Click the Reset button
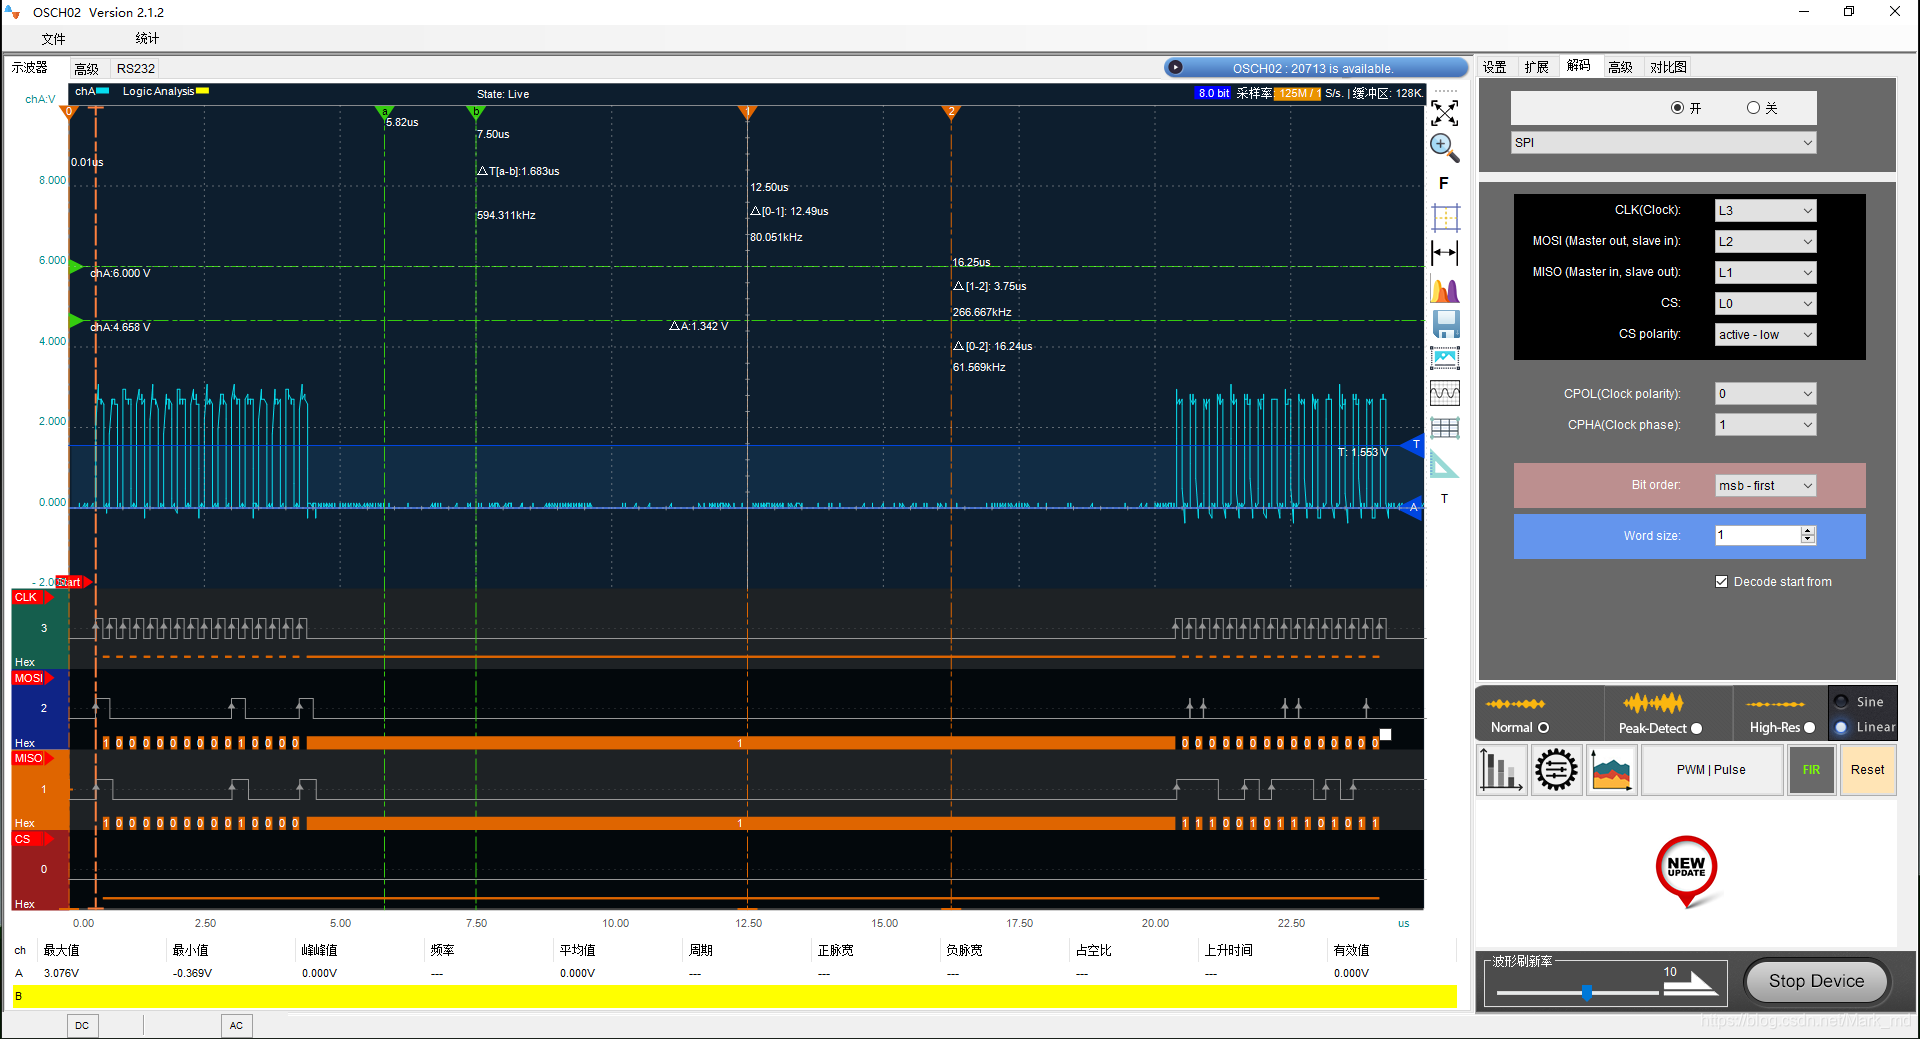Screen dimensions: 1920x1039 click(x=1867, y=770)
